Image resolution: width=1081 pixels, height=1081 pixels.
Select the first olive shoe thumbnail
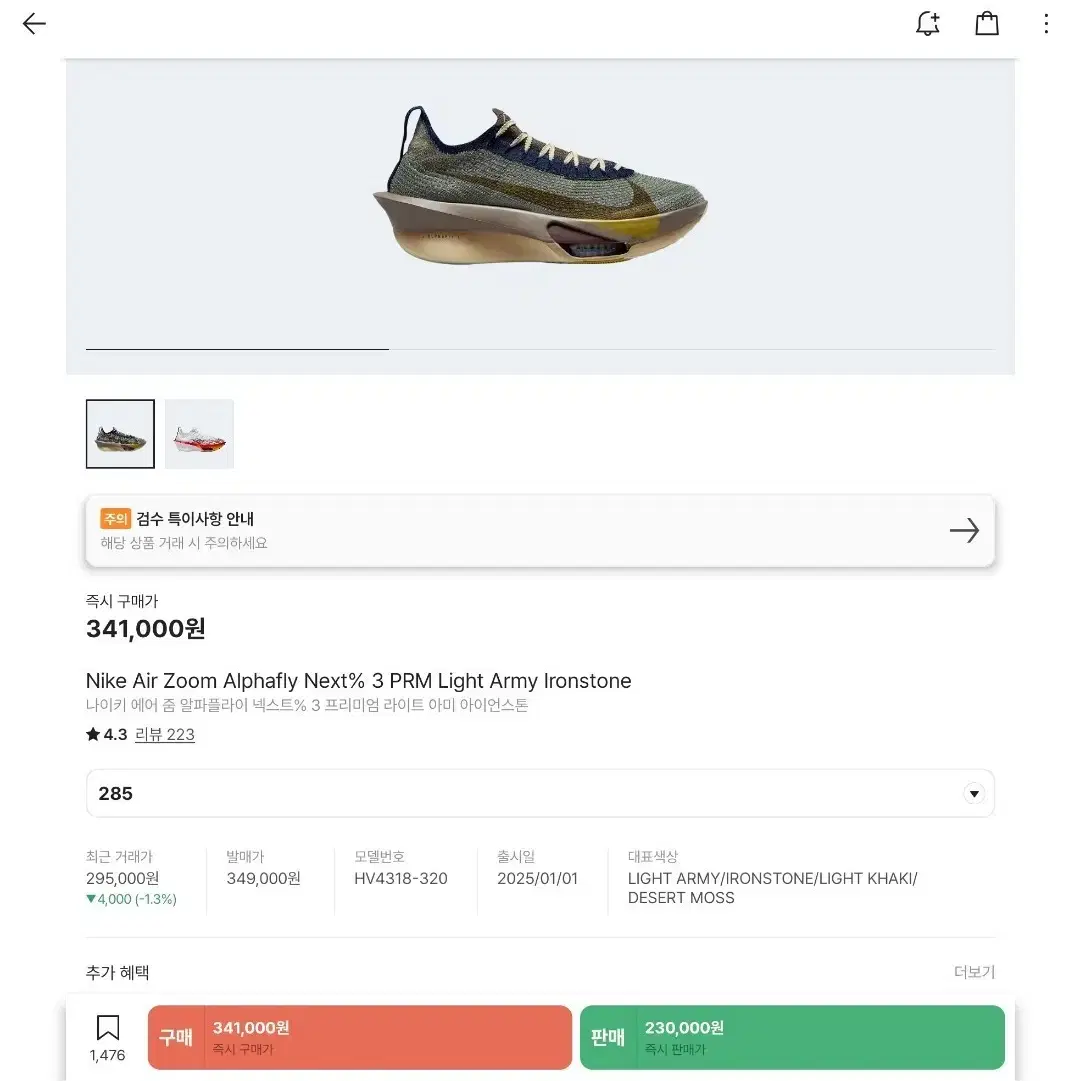[x=120, y=434]
